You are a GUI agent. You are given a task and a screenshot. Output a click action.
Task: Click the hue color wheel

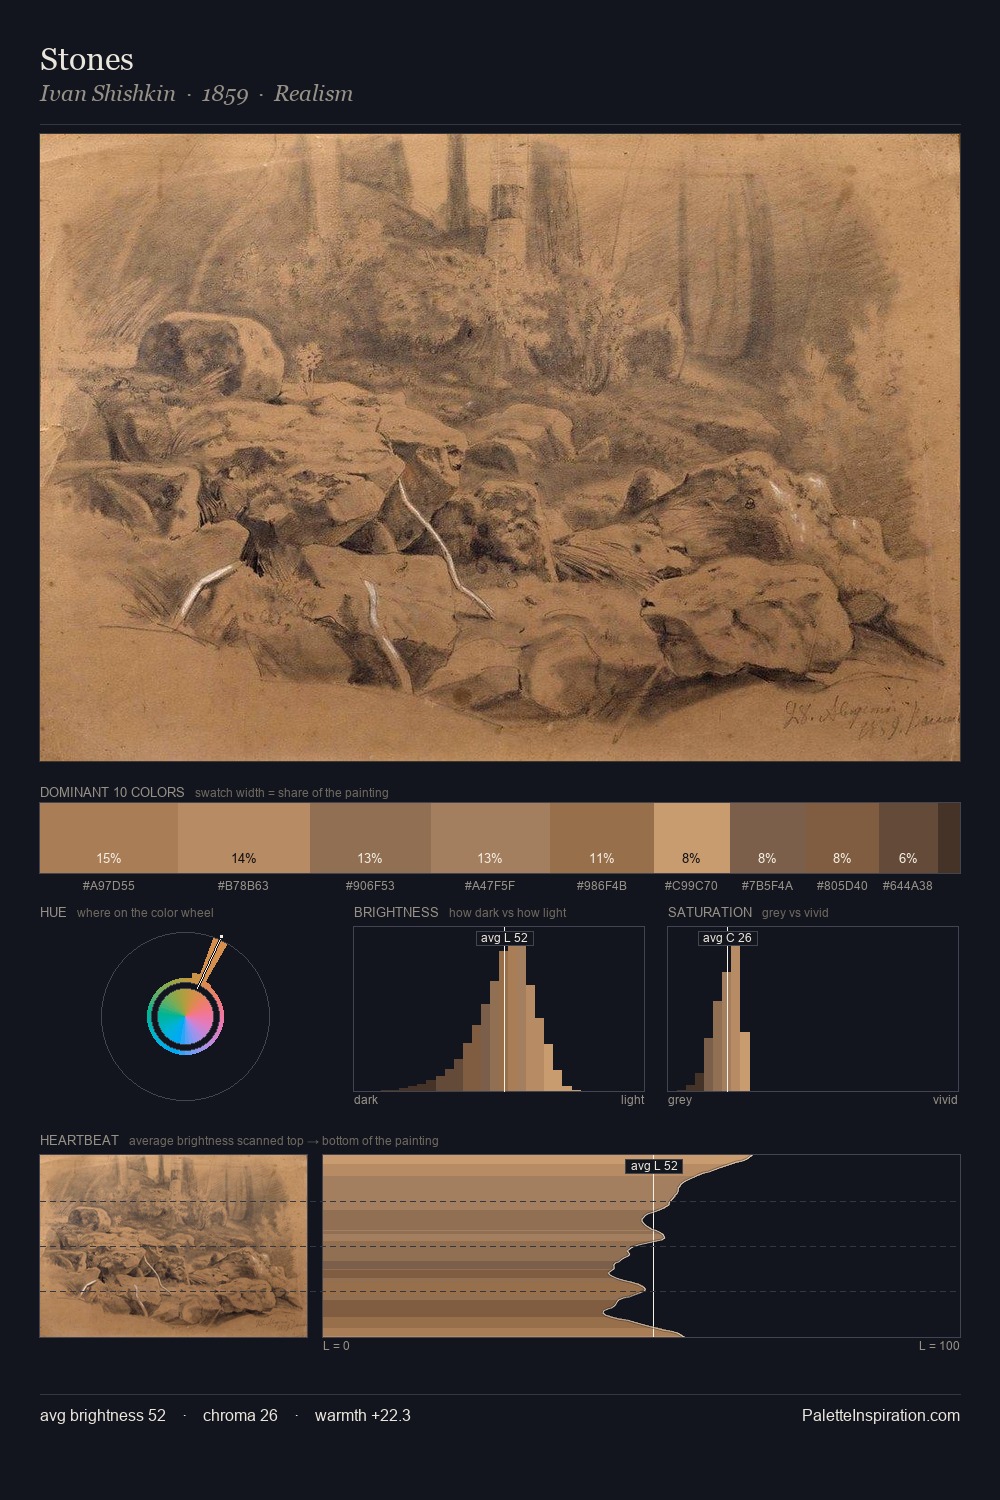[x=185, y=1017]
